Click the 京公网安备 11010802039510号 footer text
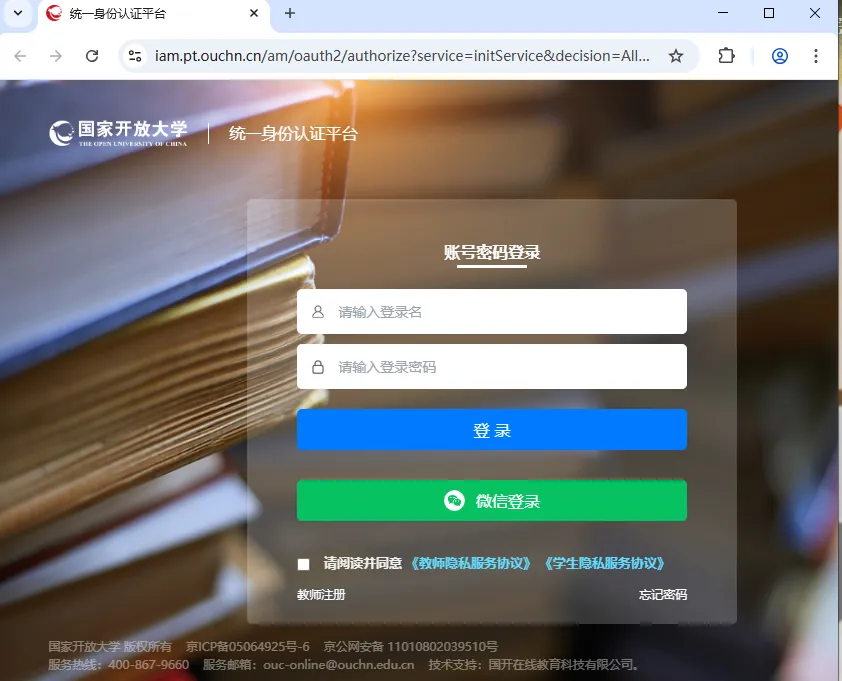The image size is (842, 681). (410, 646)
